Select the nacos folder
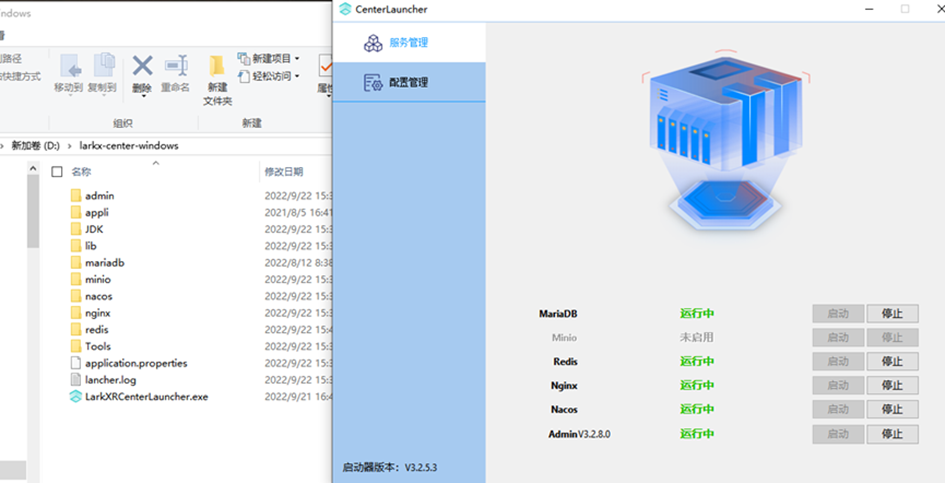Image resolution: width=945 pixels, height=483 pixels. pos(99,296)
